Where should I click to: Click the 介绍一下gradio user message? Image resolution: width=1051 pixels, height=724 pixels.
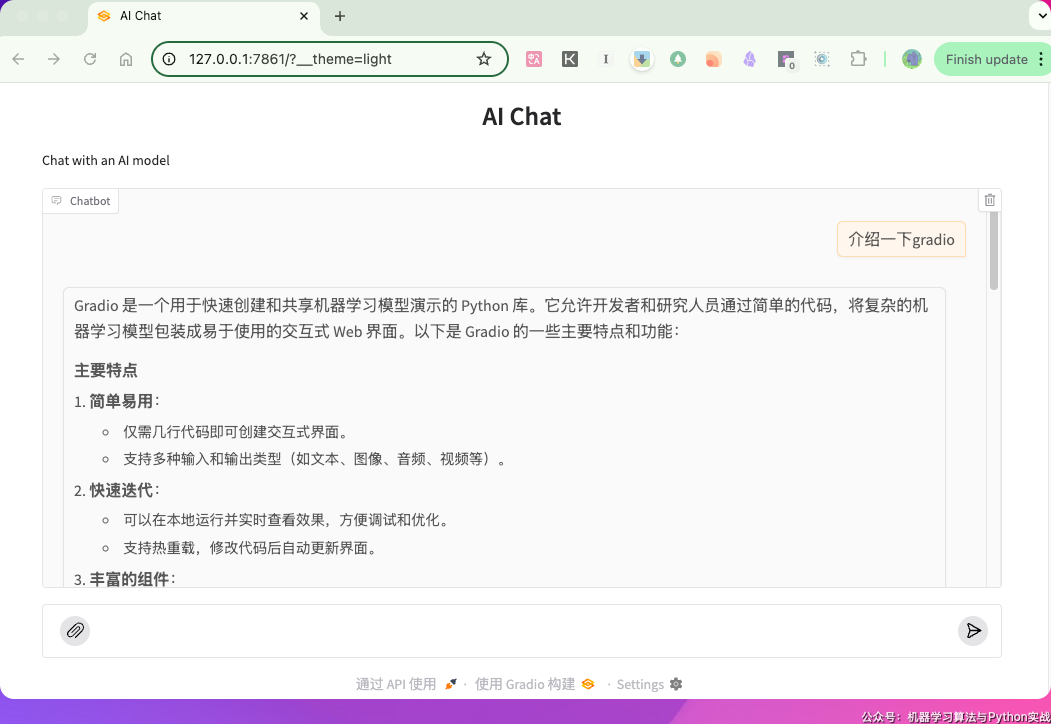click(x=901, y=239)
